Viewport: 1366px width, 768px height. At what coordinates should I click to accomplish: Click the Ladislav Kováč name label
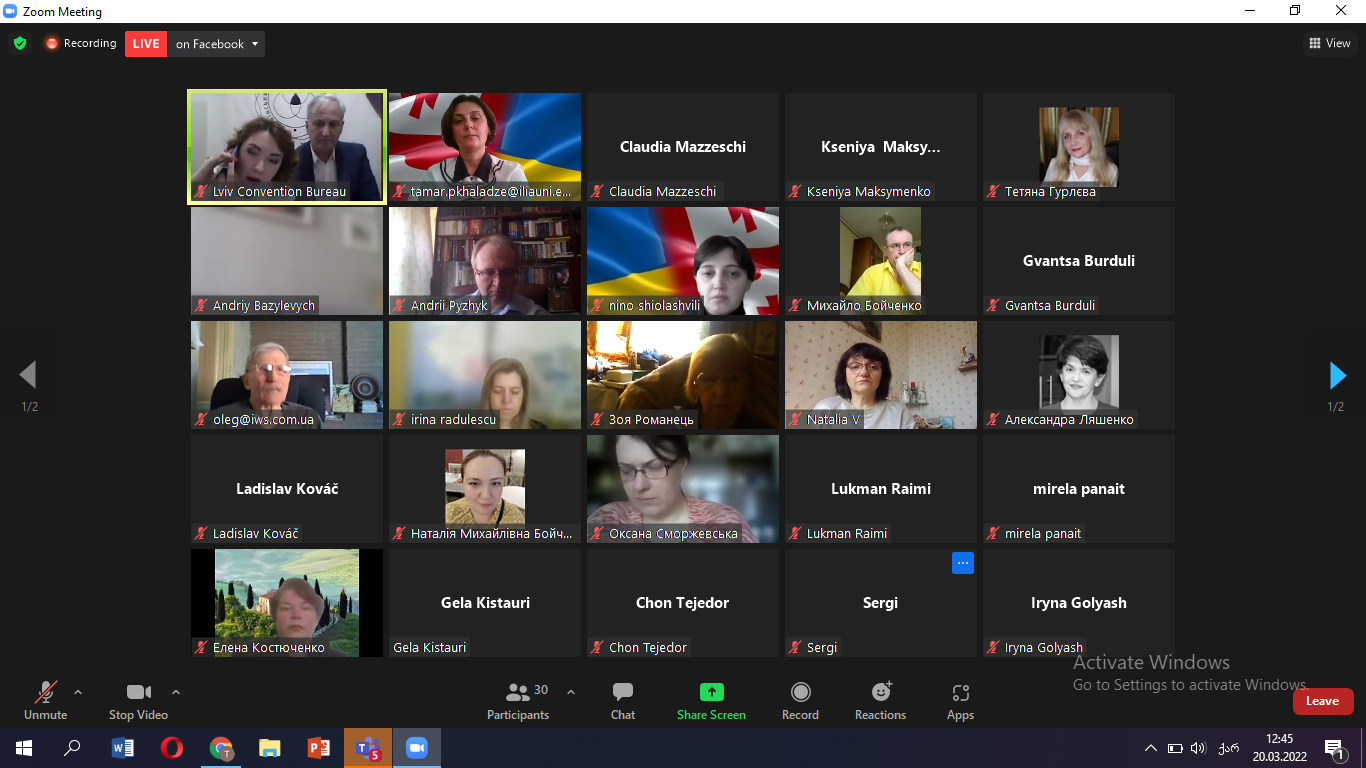click(255, 533)
